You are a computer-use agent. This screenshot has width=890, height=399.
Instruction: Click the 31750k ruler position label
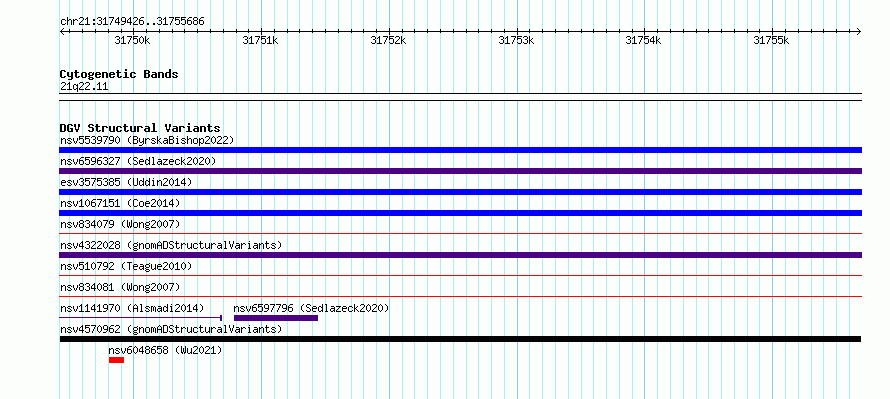pos(132,41)
